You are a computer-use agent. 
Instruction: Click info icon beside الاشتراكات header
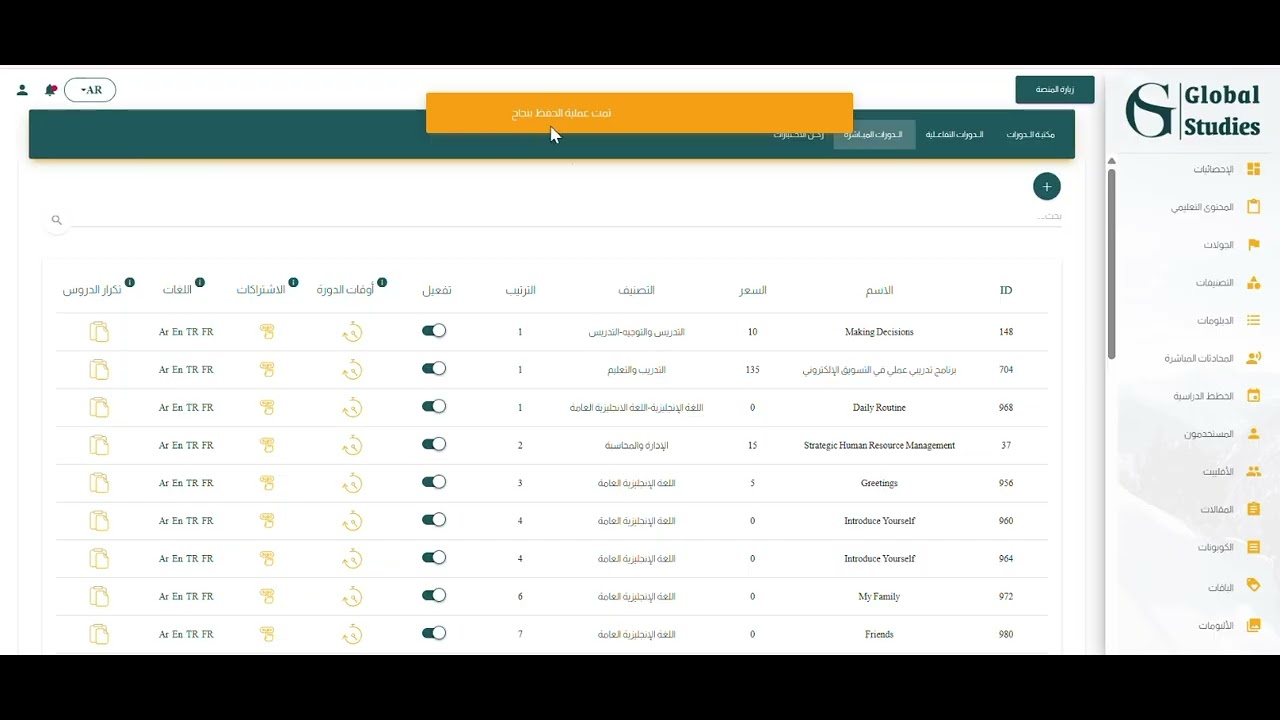tap(293, 283)
